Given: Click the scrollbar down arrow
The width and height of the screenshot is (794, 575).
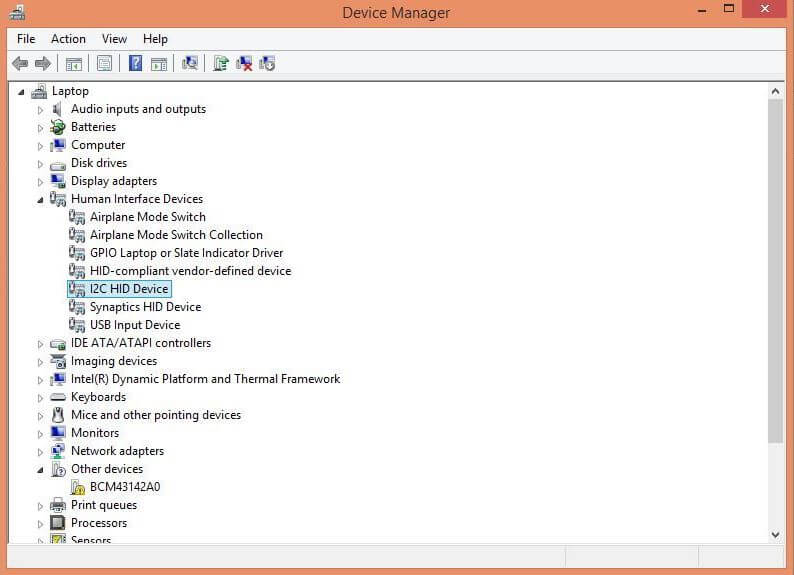Looking at the screenshot, I should (x=775, y=535).
